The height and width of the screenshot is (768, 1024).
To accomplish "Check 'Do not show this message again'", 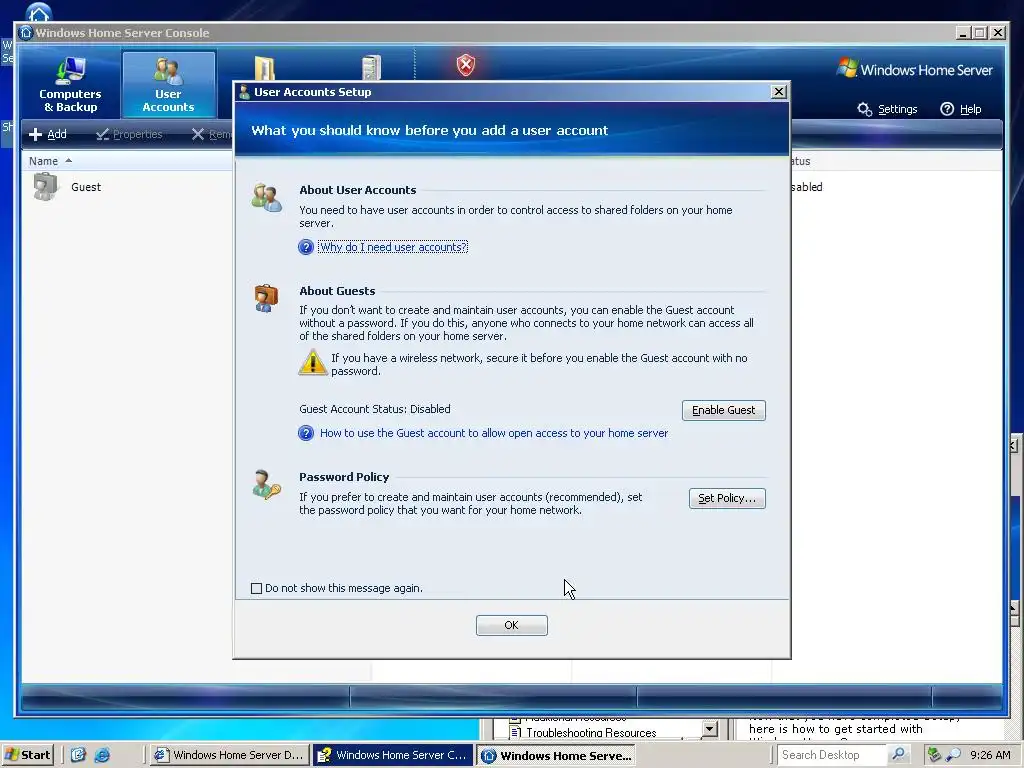I will tap(257, 588).
